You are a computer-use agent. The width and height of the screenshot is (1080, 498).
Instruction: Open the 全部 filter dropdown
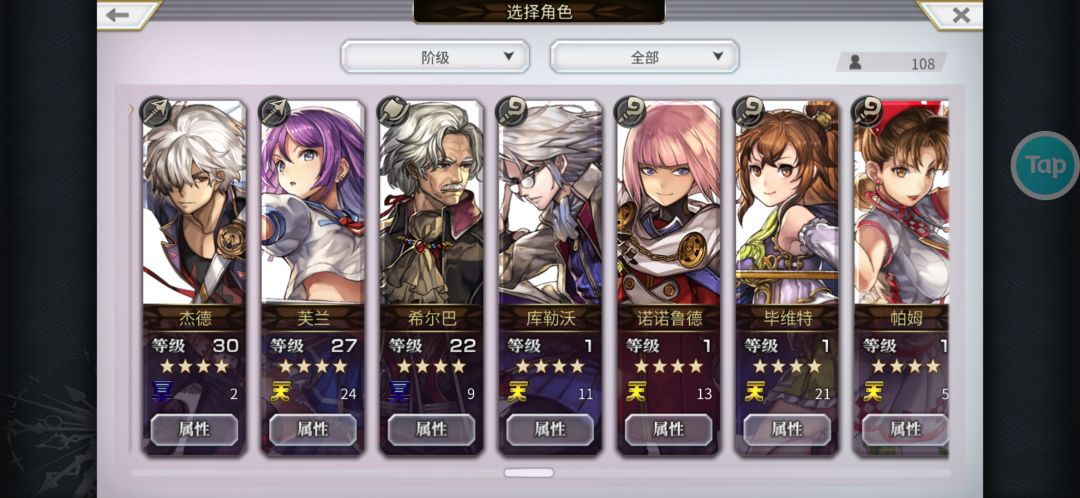click(645, 56)
